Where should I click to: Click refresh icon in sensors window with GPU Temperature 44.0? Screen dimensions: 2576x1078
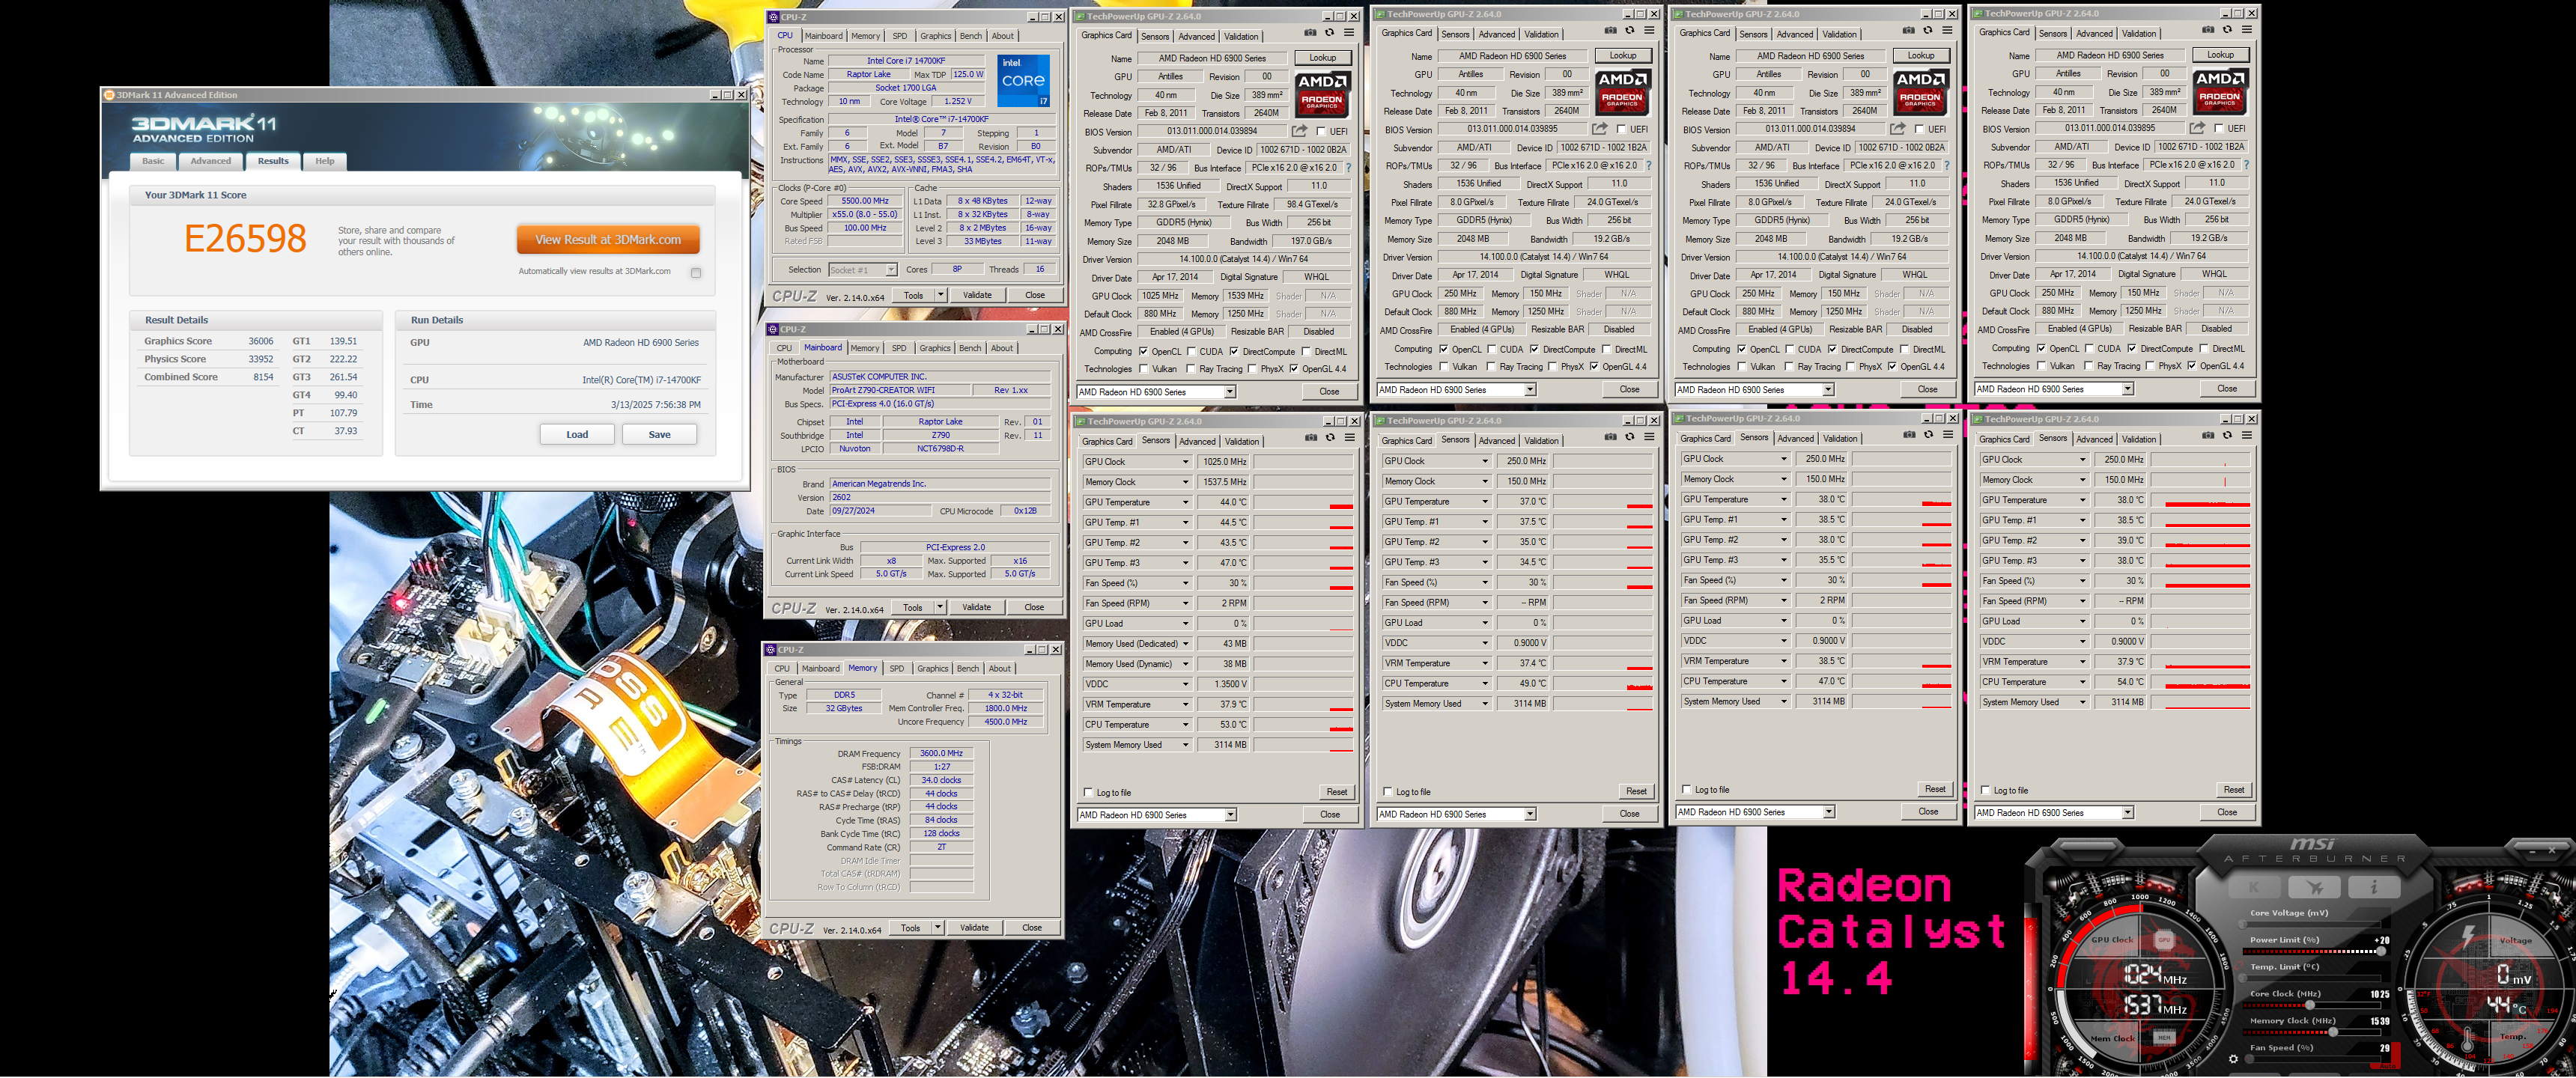click(x=1331, y=438)
